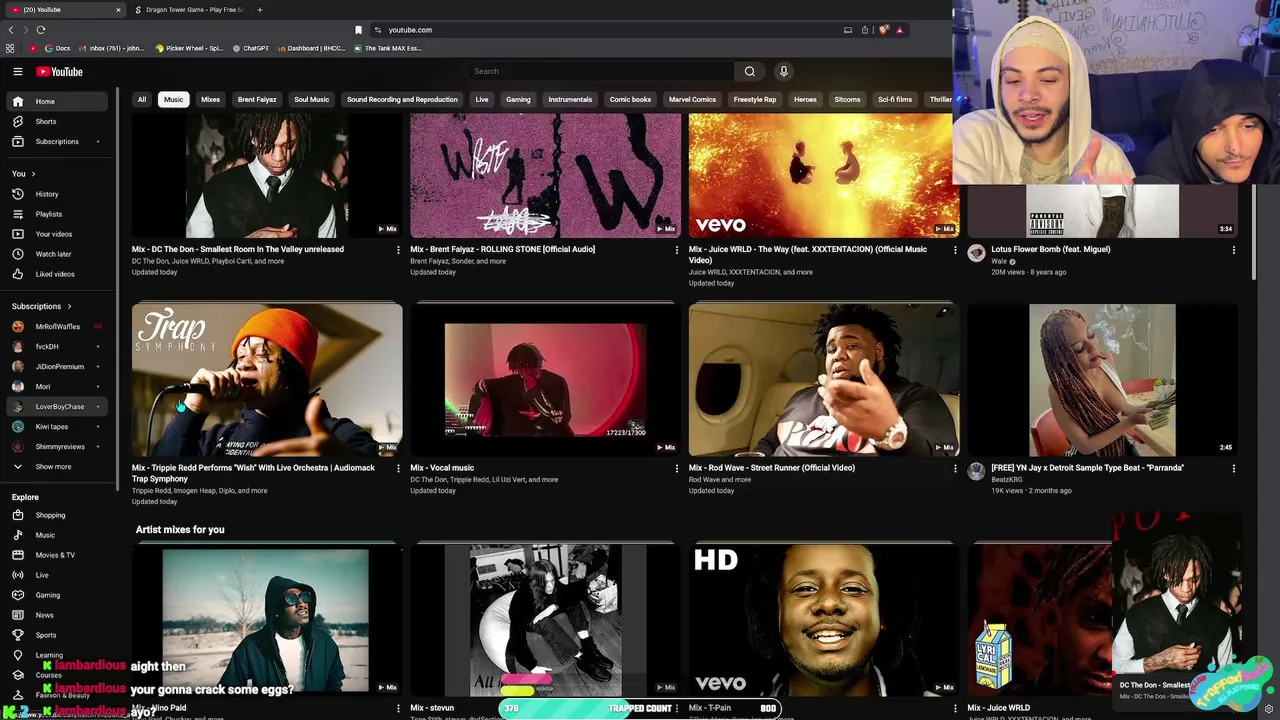Expand subscriptions with Show more
The height and width of the screenshot is (720, 1280).
pyautogui.click(x=57, y=466)
